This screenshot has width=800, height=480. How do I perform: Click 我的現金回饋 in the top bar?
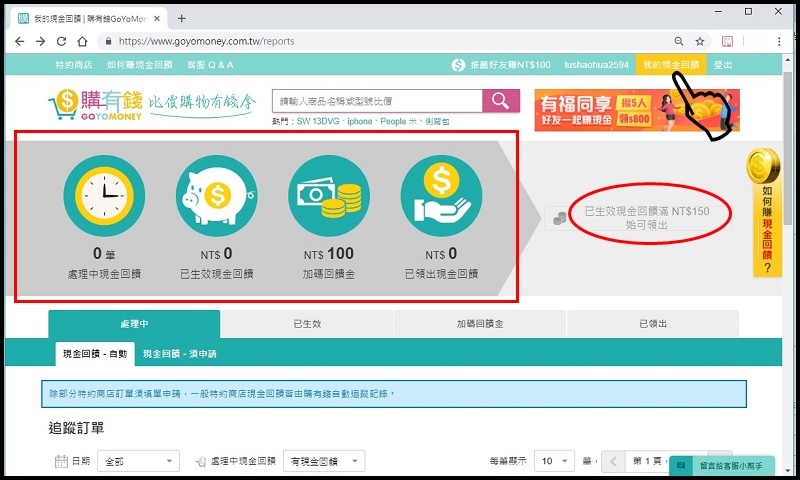pos(670,65)
